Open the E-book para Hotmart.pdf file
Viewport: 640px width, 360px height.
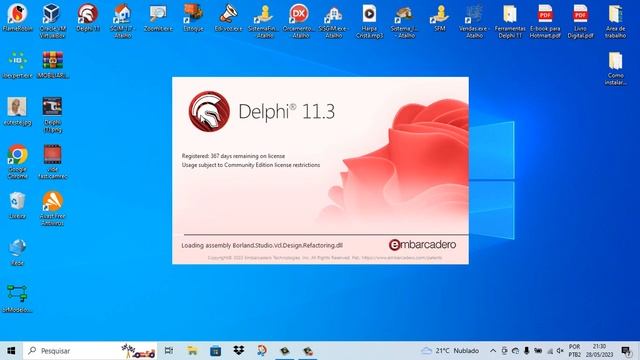coord(545,20)
